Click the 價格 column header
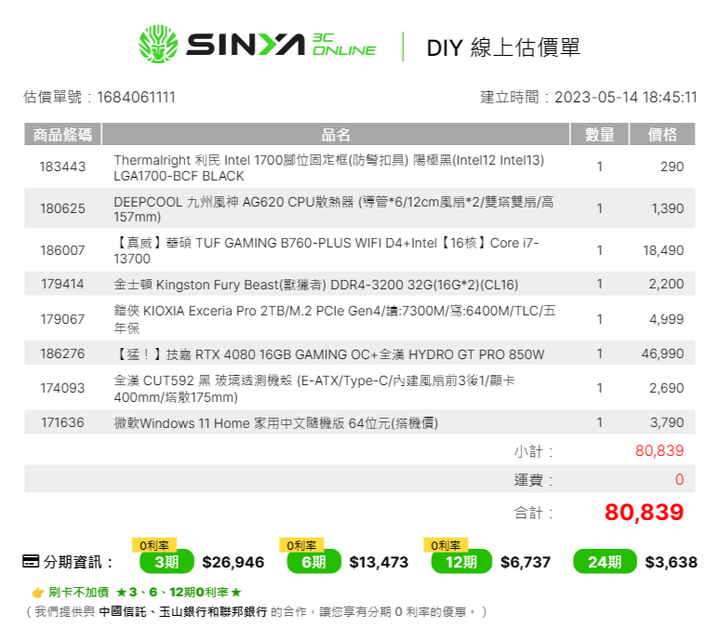The image size is (720, 641). [662, 135]
